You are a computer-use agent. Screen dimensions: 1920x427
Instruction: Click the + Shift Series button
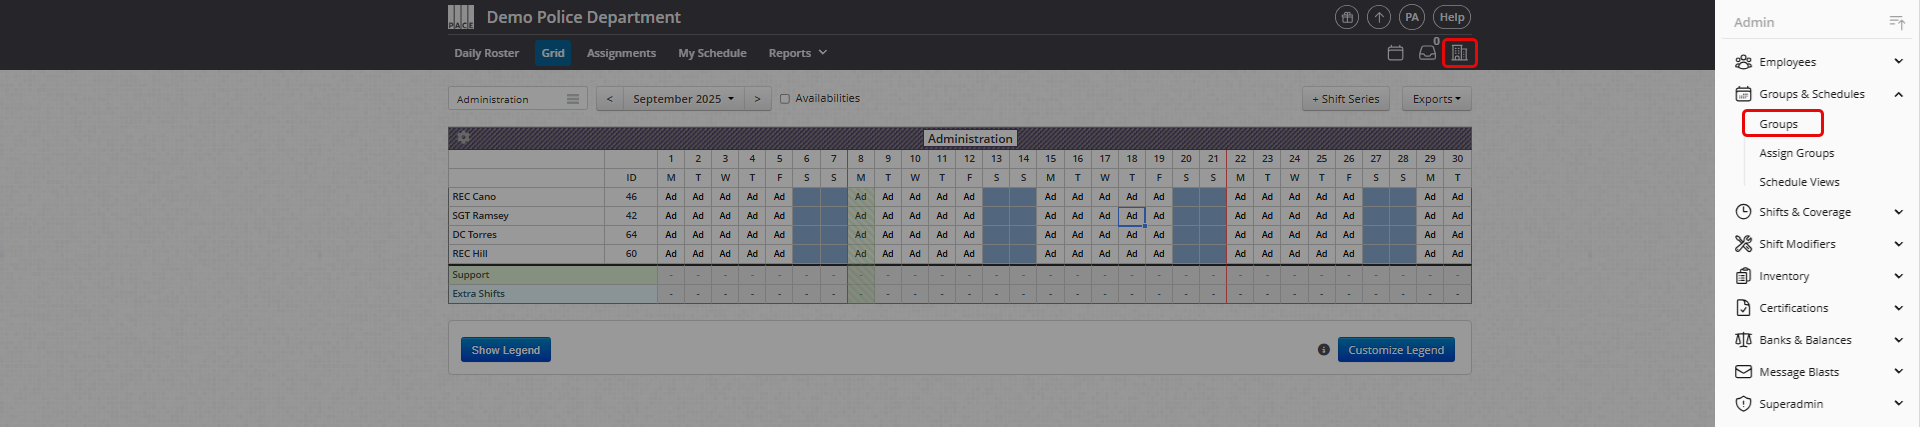click(1345, 99)
